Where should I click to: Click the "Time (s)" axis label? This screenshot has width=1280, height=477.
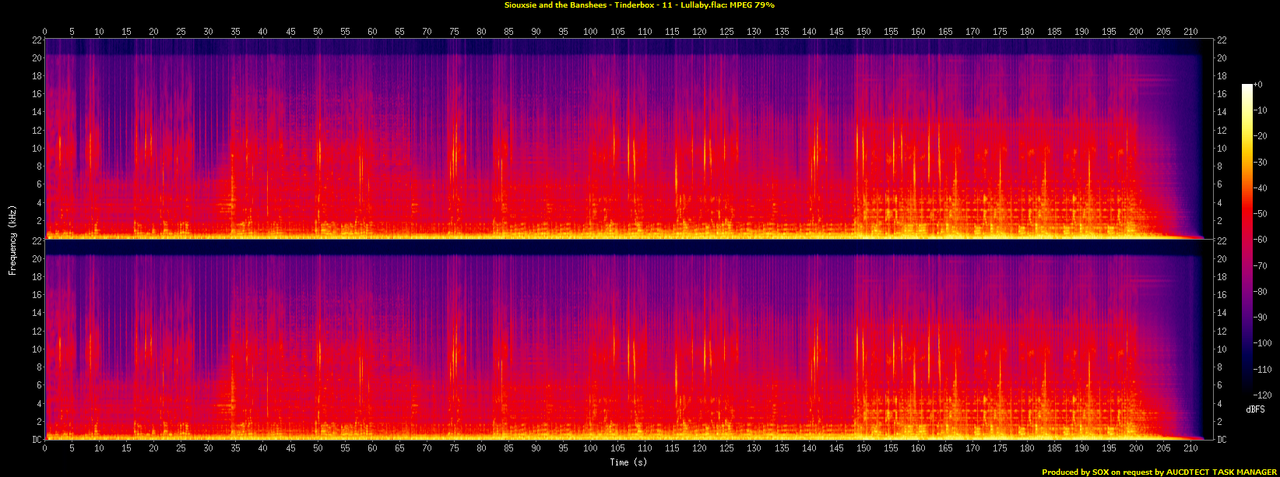tap(629, 461)
